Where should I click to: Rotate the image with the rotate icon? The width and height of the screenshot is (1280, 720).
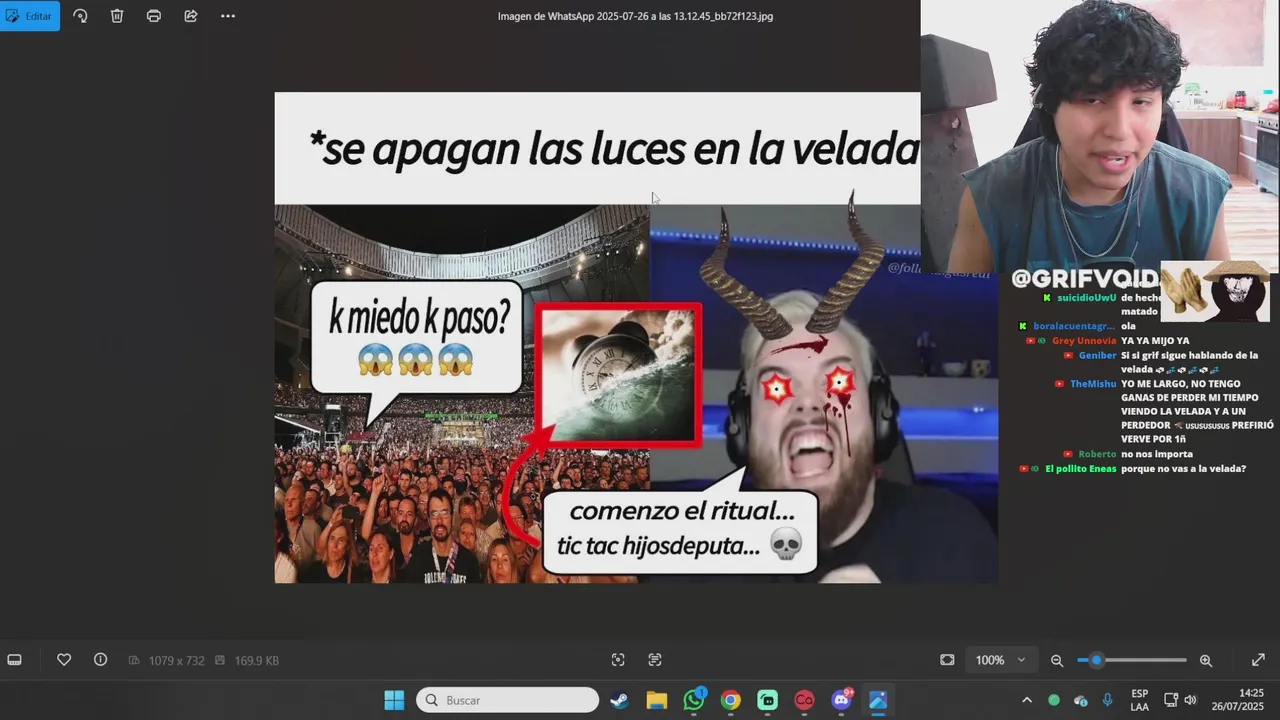coord(80,16)
